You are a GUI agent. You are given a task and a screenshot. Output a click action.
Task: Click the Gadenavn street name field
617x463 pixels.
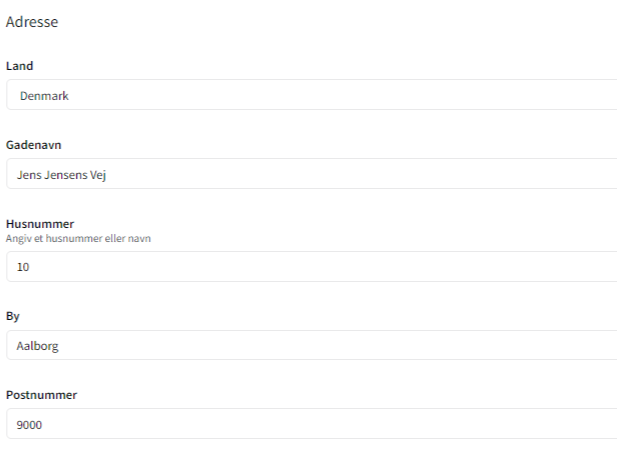[310, 174]
